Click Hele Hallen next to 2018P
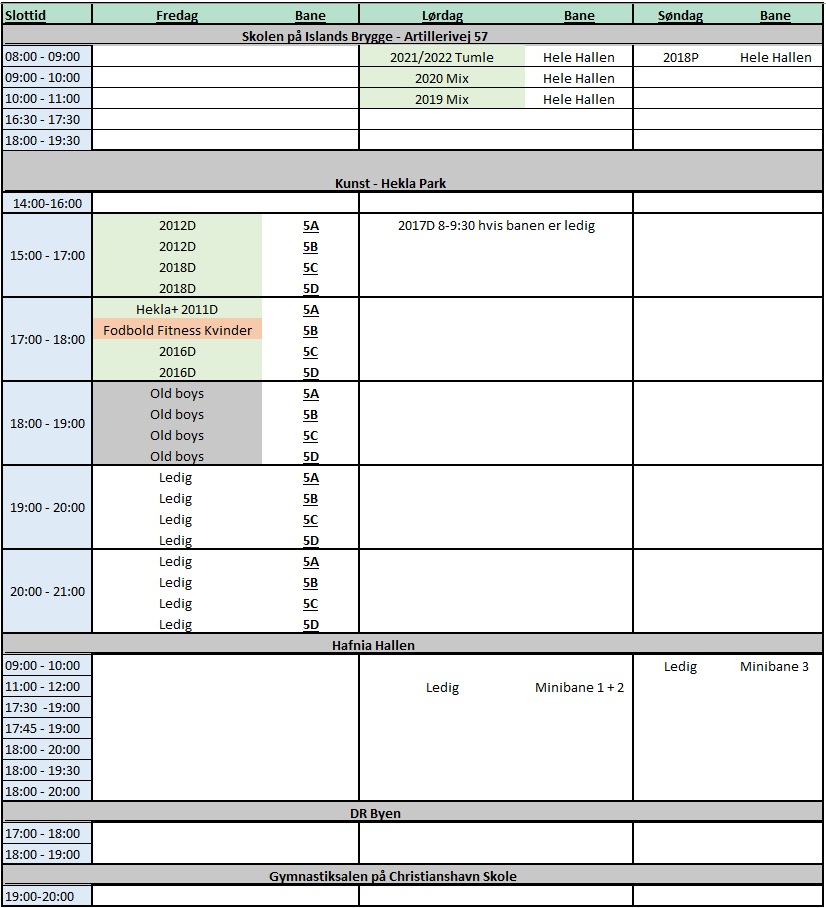Image resolution: width=826 pixels, height=908 pixels. tap(776, 57)
